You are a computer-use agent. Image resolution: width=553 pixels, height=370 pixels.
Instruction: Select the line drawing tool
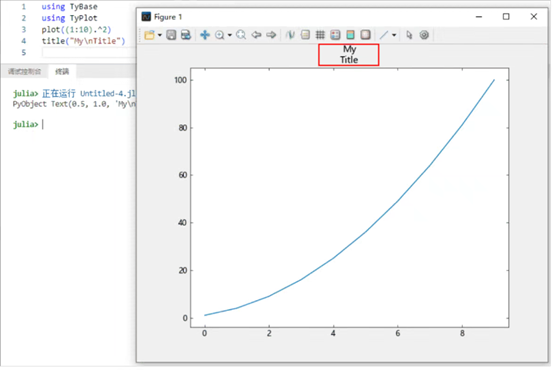(384, 35)
